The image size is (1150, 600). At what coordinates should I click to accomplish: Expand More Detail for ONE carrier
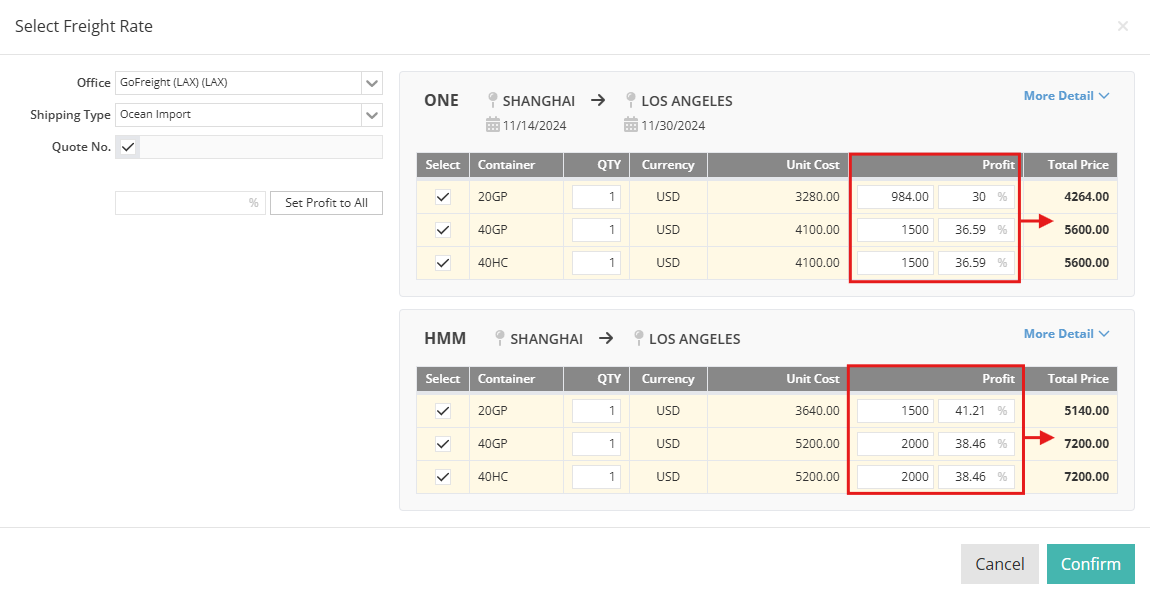(x=1066, y=96)
